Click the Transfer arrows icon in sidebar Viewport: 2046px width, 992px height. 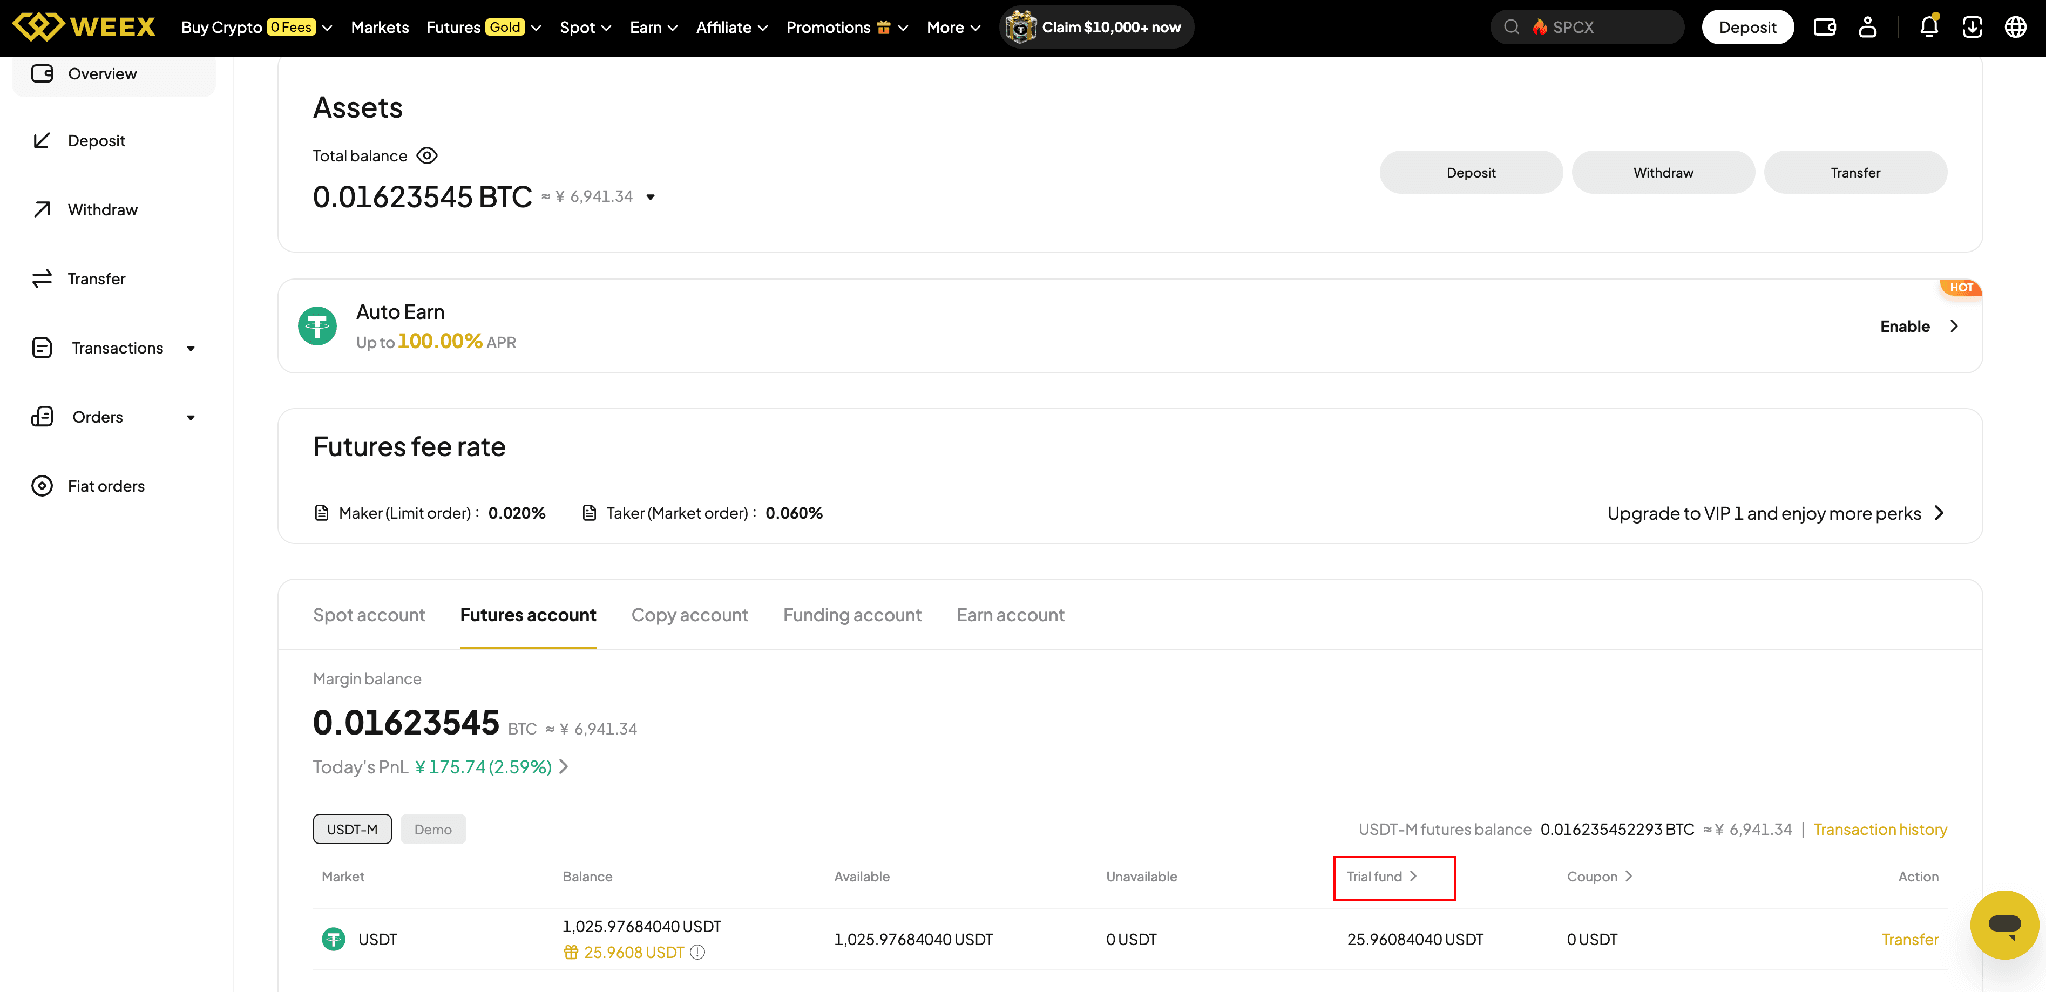42,279
